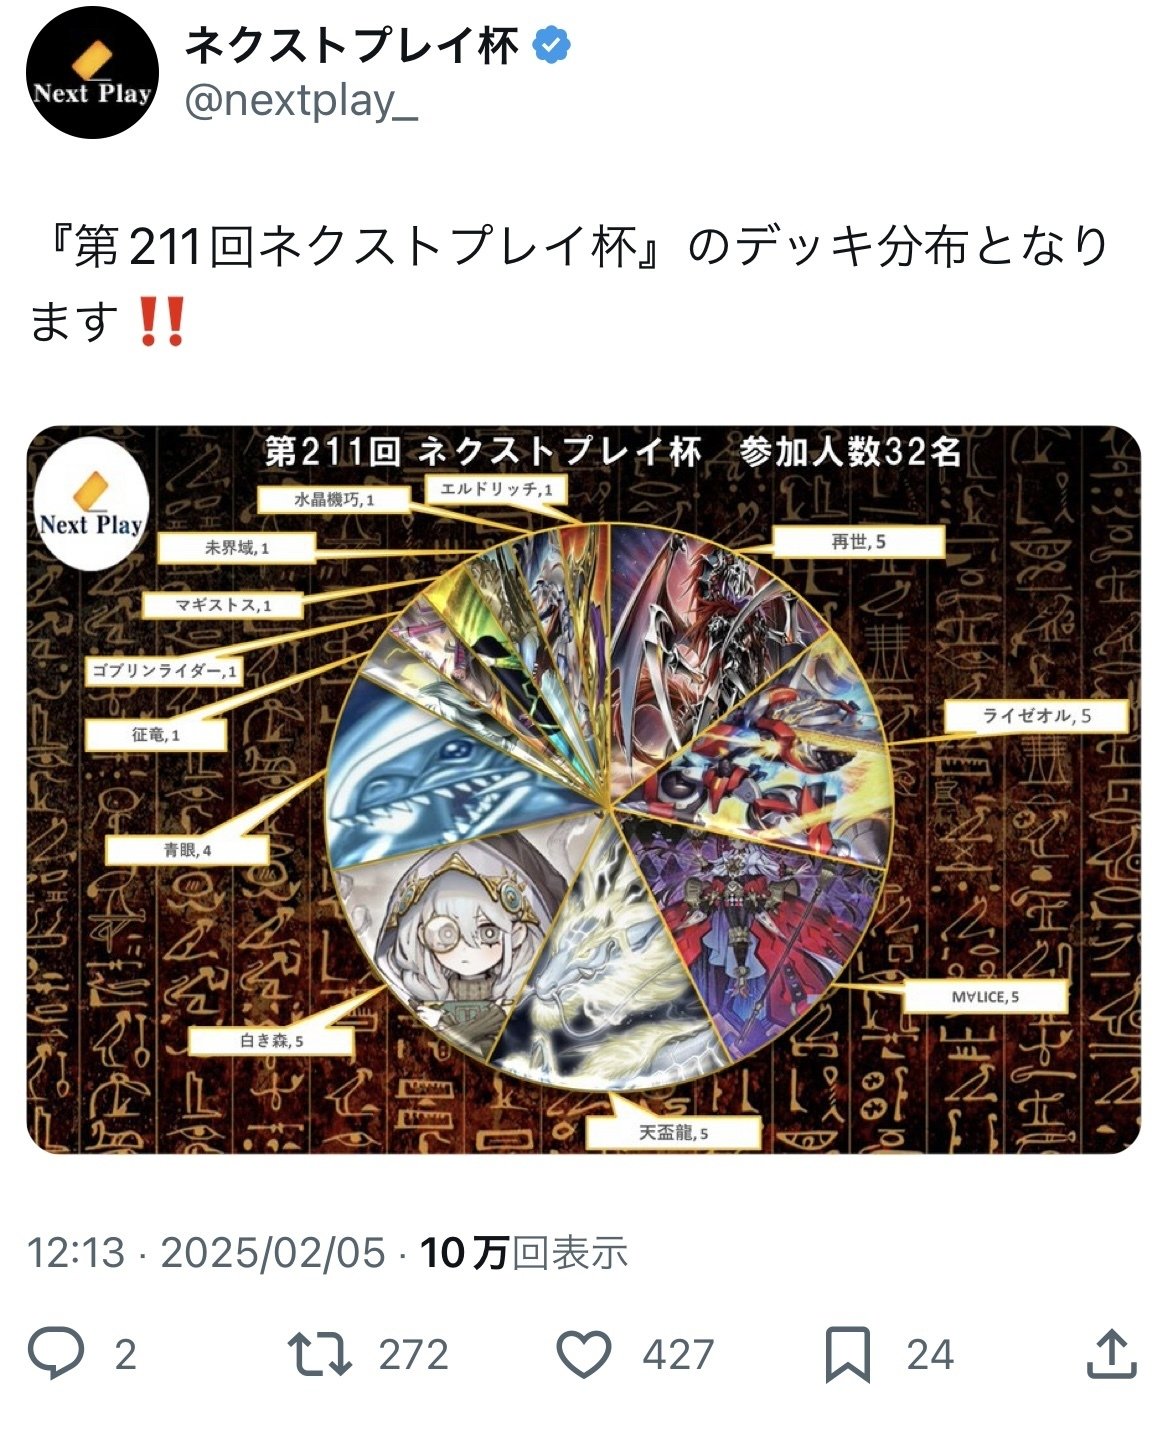Viewport: 1169px width, 1437px height.
Task: Like the post with heart icon
Action: [x=583, y=1354]
